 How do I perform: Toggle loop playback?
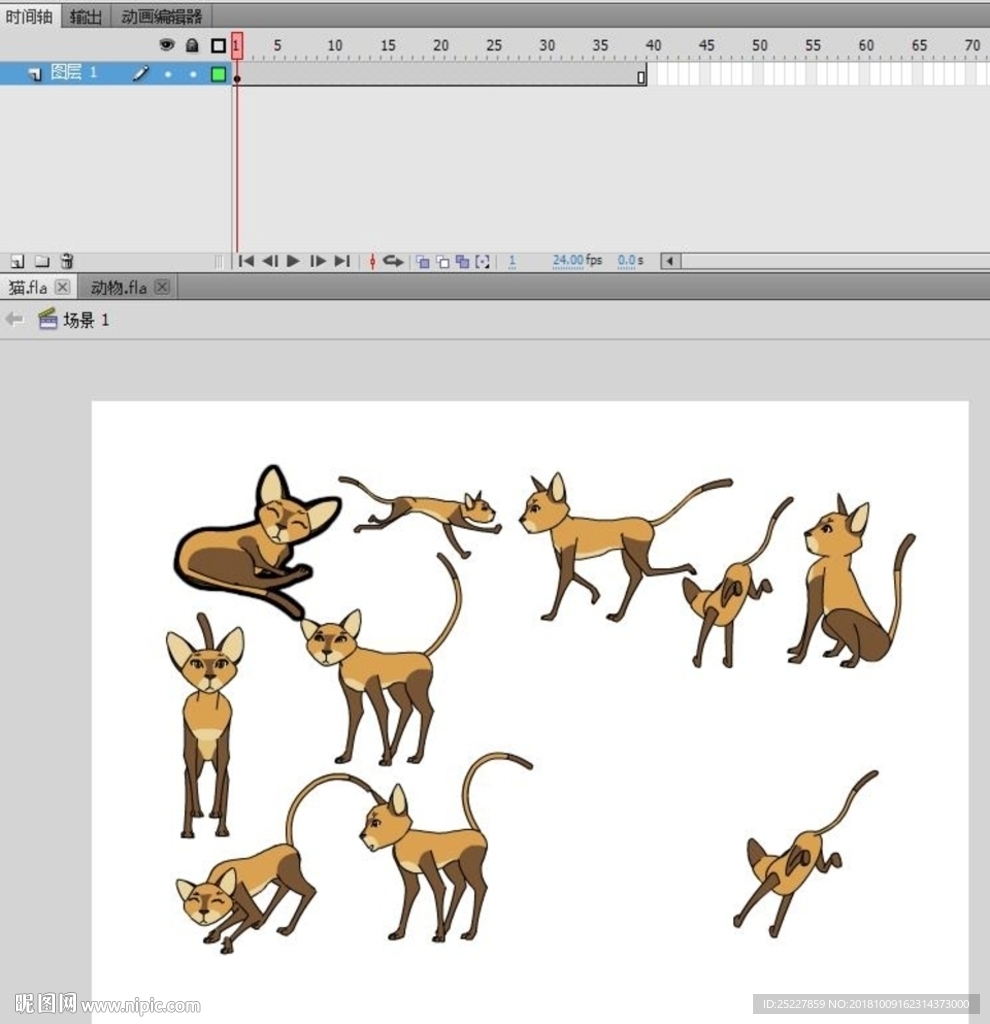[x=393, y=261]
